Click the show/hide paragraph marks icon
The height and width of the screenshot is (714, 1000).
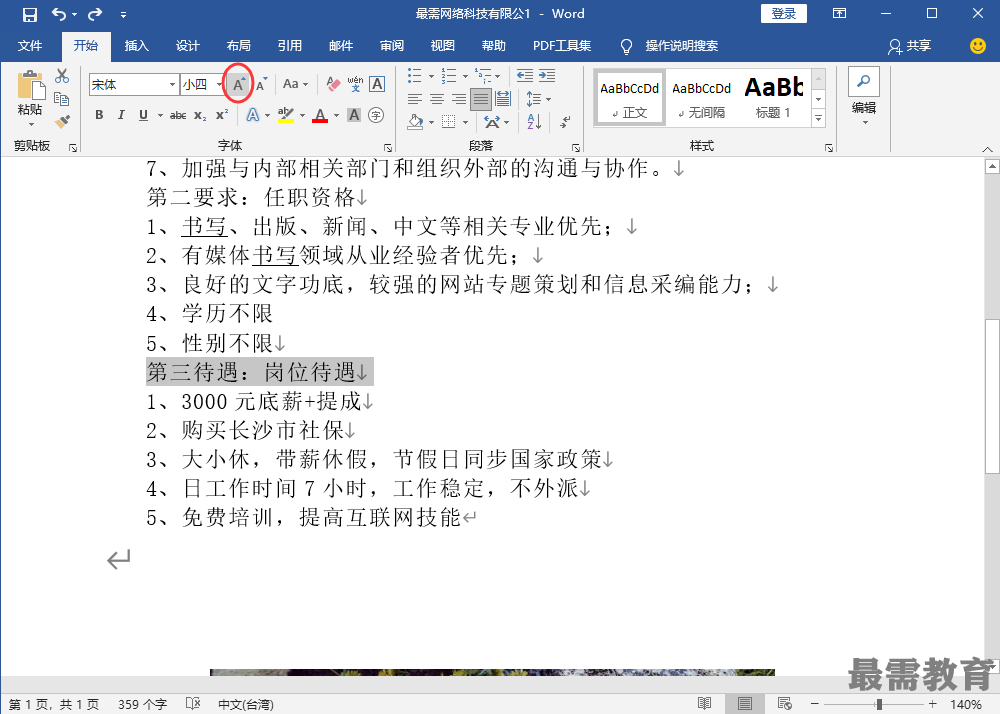[565, 121]
